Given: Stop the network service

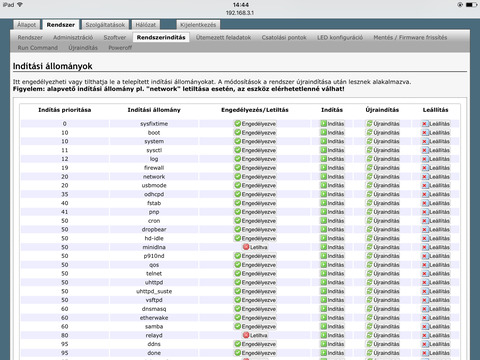Looking at the screenshot, I should [x=436, y=177].
